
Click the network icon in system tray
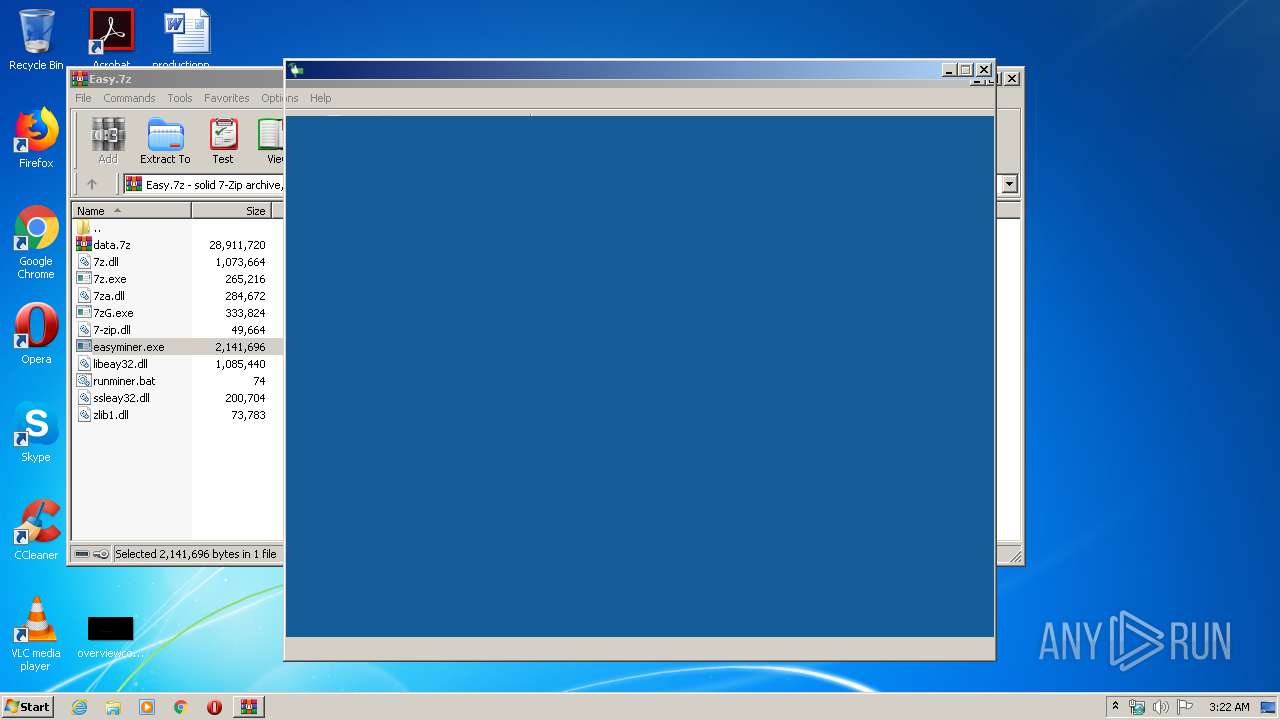(x=1137, y=707)
